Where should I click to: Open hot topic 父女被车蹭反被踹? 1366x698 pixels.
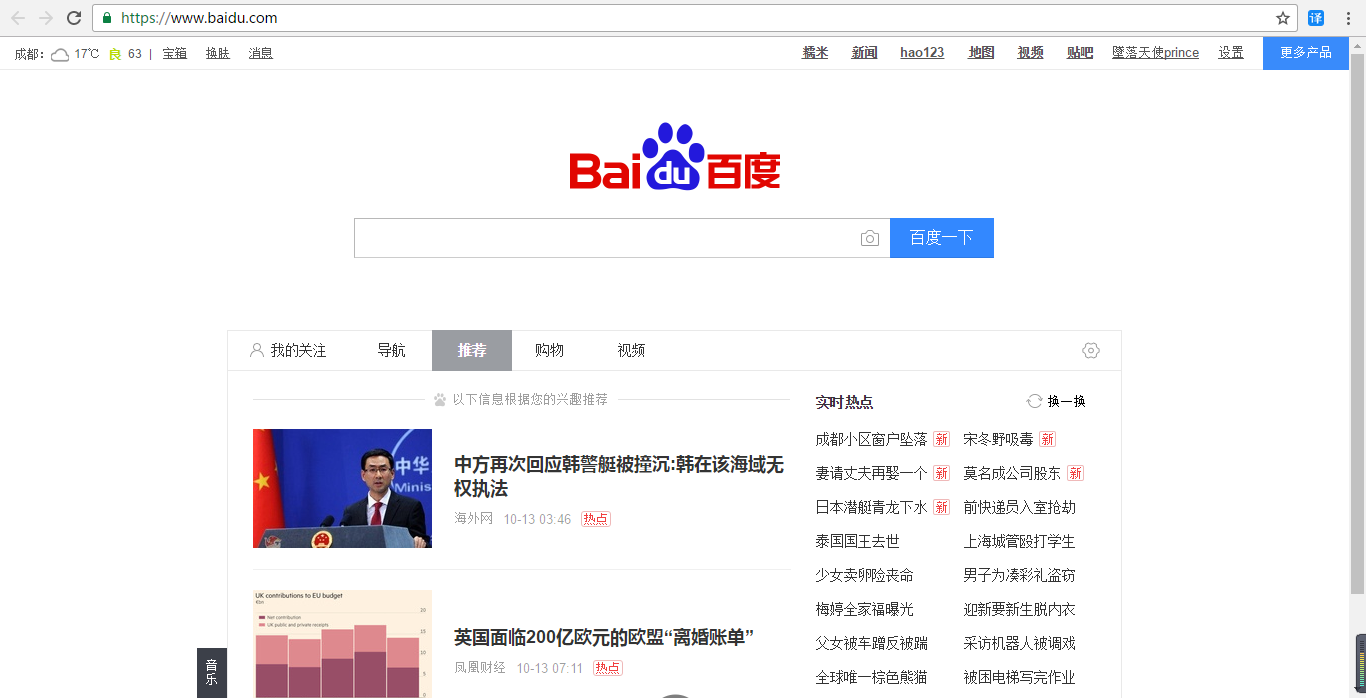tap(871, 643)
